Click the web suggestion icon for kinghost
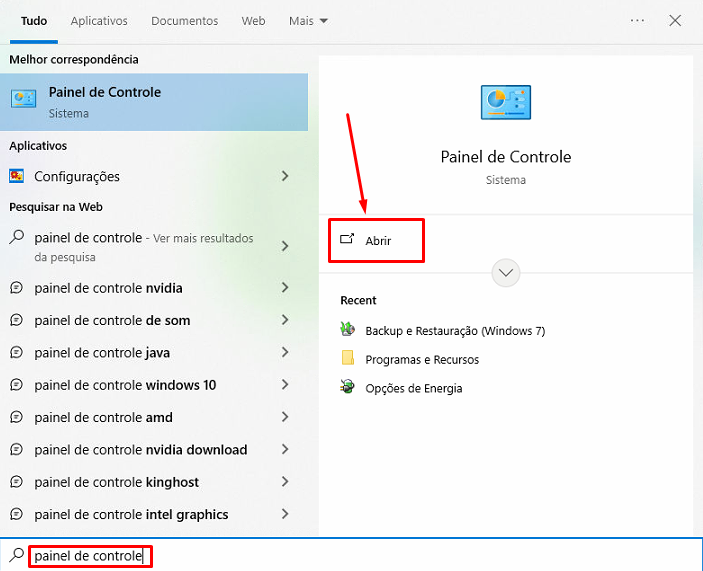 pyautogui.click(x=16, y=482)
